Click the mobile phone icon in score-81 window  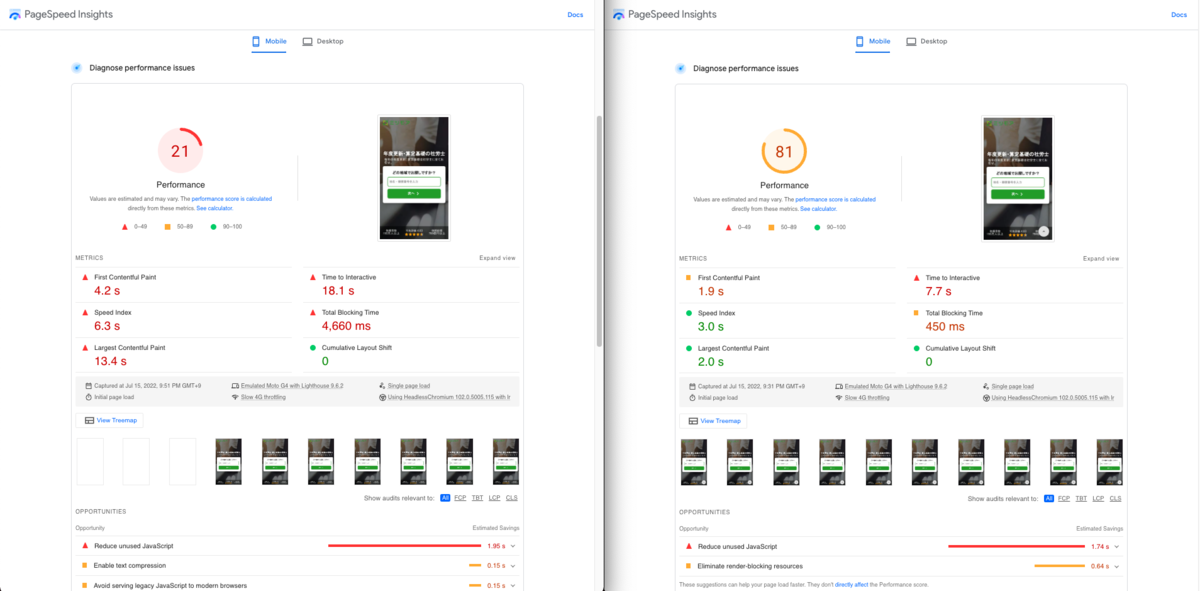(x=860, y=41)
